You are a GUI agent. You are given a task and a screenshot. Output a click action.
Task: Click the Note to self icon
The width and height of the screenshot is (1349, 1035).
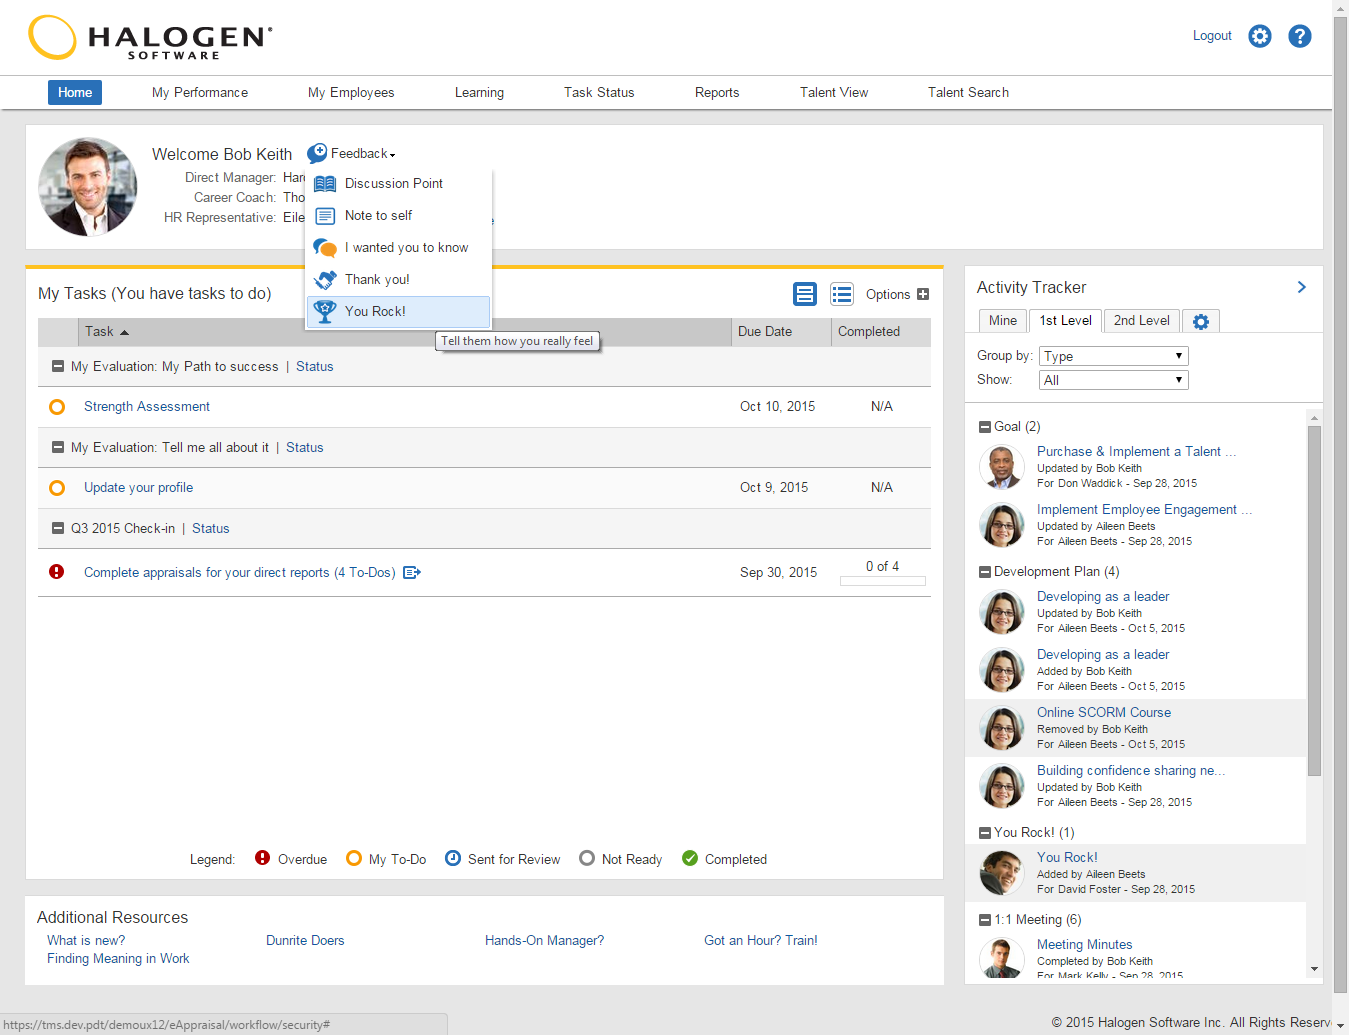(325, 216)
